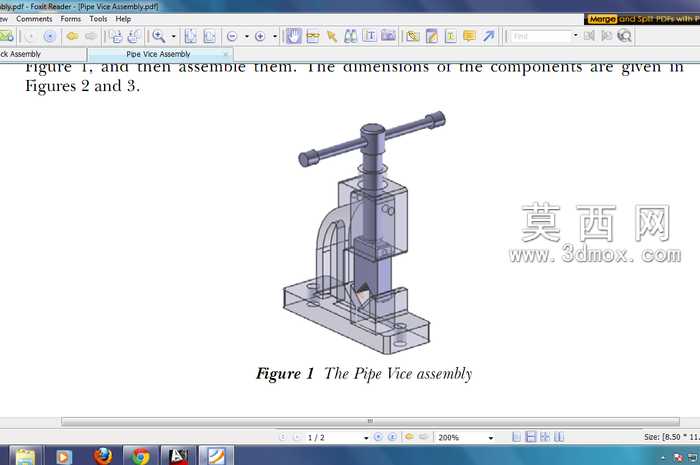The image size is (700, 465).
Task: Open the zoom tool dropdown arrow
Action: coord(174,37)
